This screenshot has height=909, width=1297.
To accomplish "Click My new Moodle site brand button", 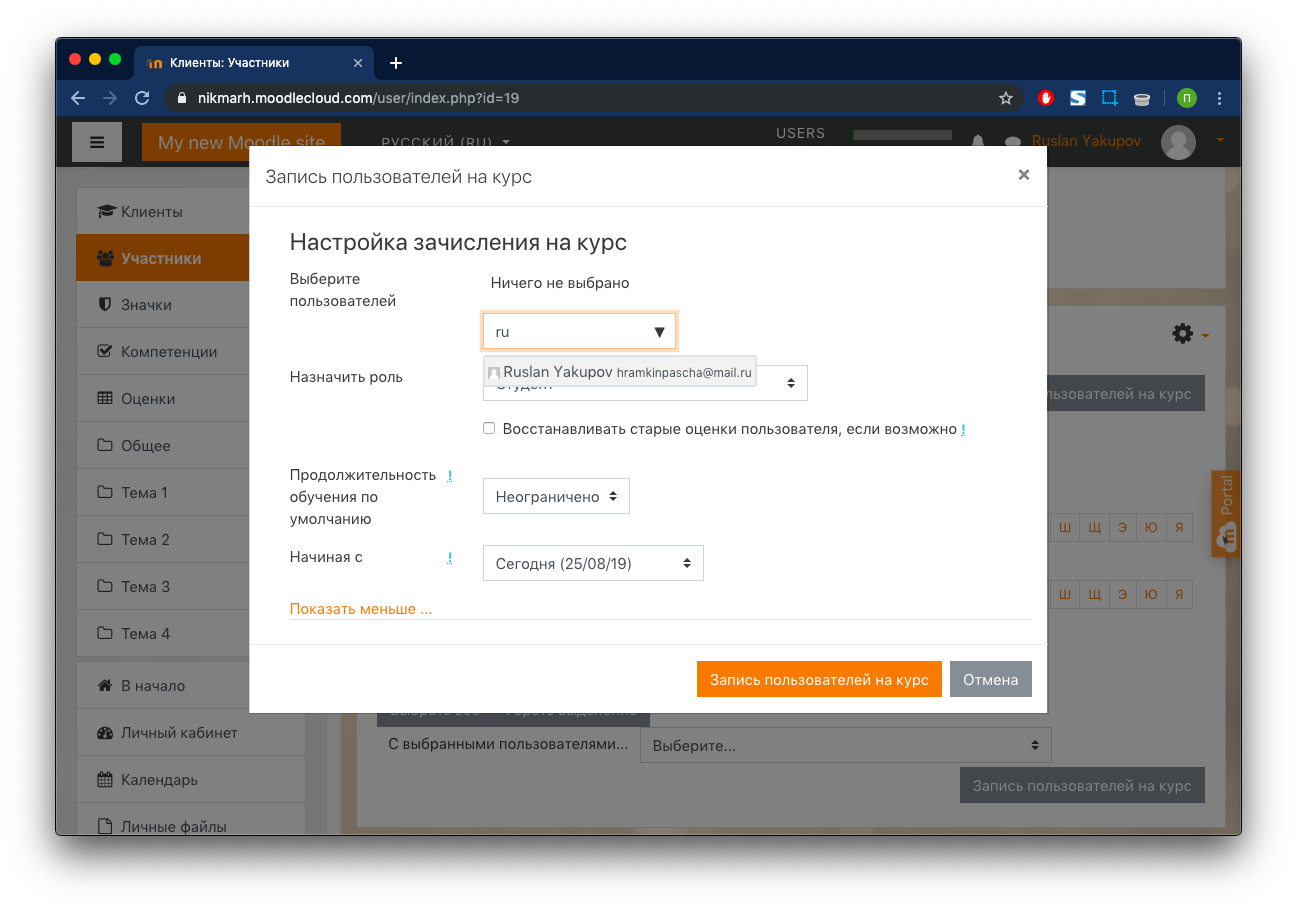I will click(241, 142).
